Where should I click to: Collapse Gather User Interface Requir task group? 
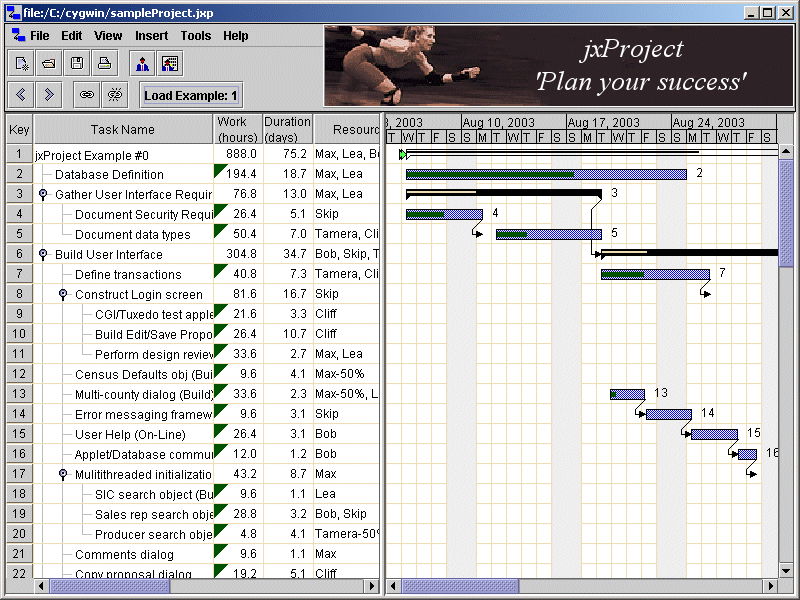43,194
